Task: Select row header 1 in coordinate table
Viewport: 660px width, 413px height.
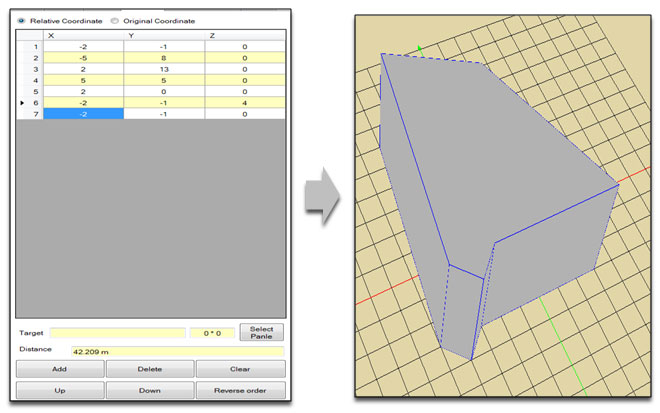Action: tap(30, 47)
